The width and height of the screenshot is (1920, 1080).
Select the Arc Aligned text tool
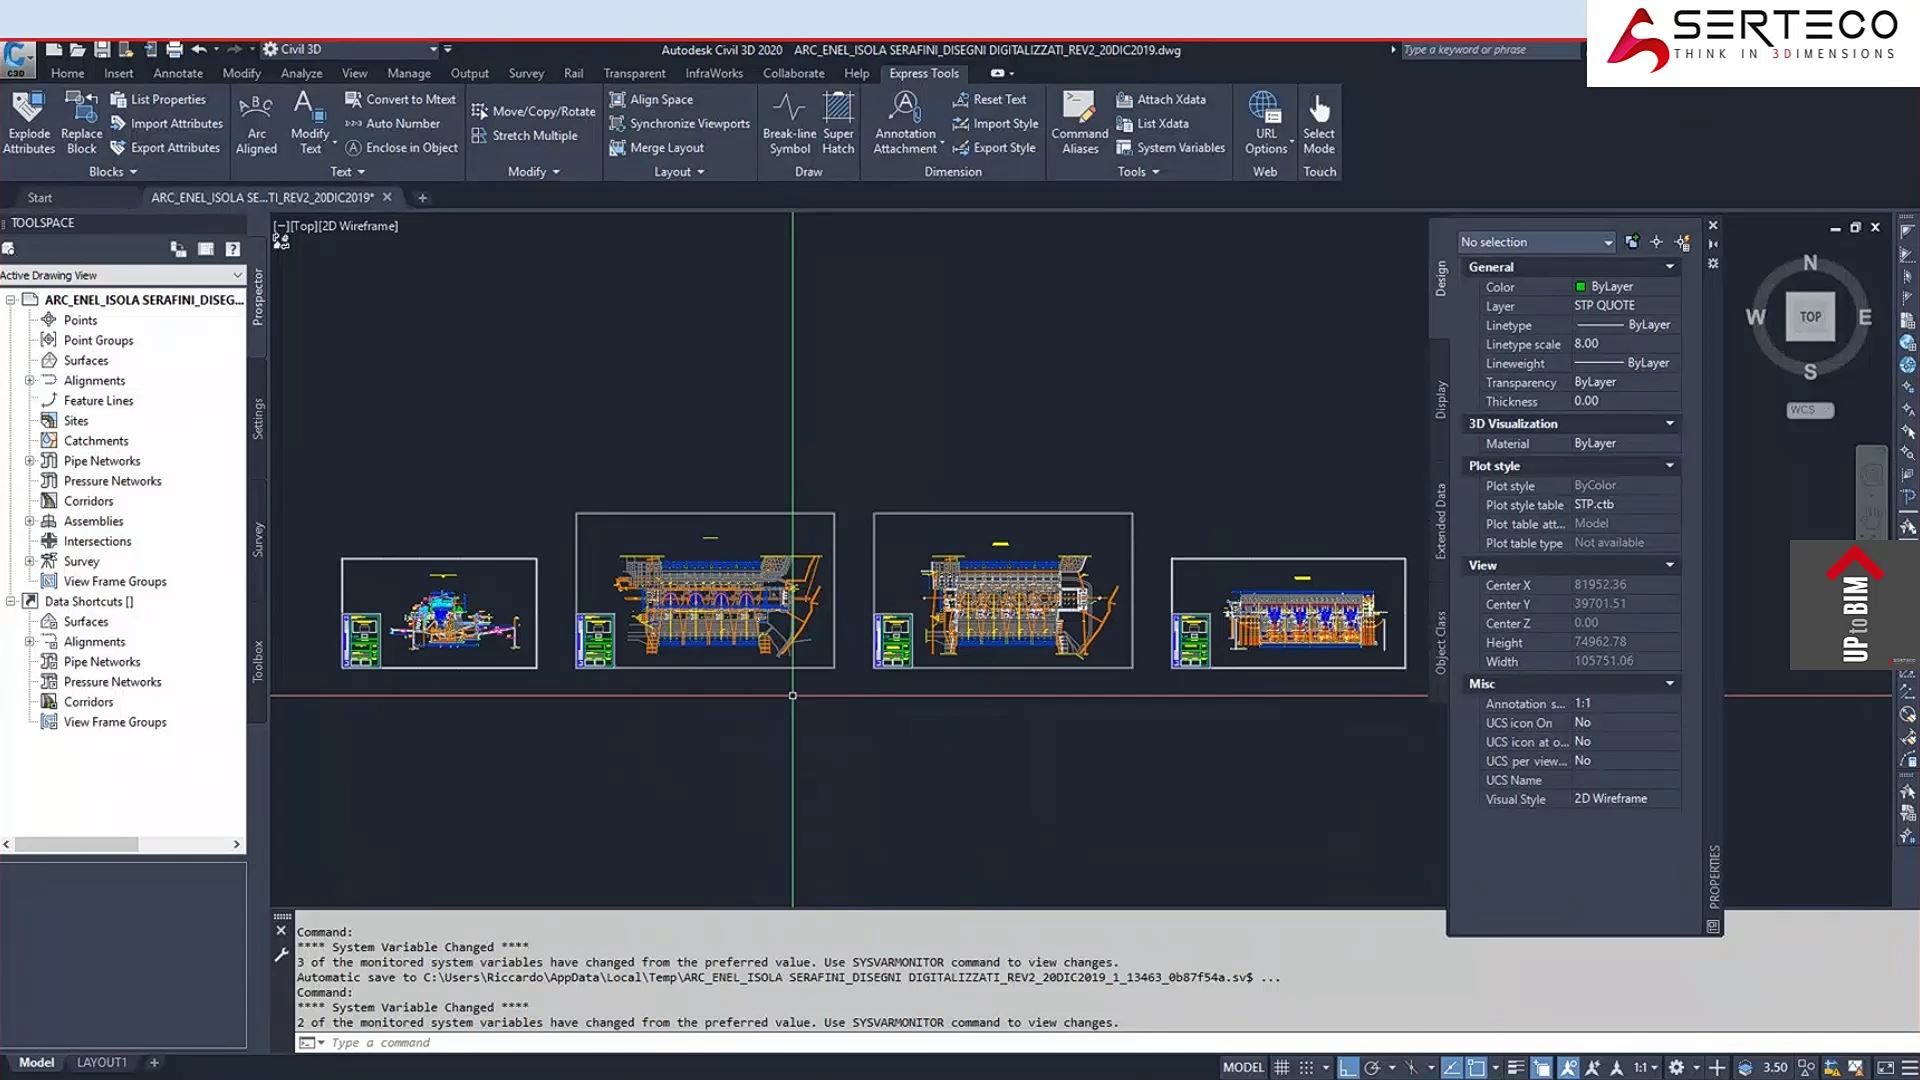(x=256, y=122)
